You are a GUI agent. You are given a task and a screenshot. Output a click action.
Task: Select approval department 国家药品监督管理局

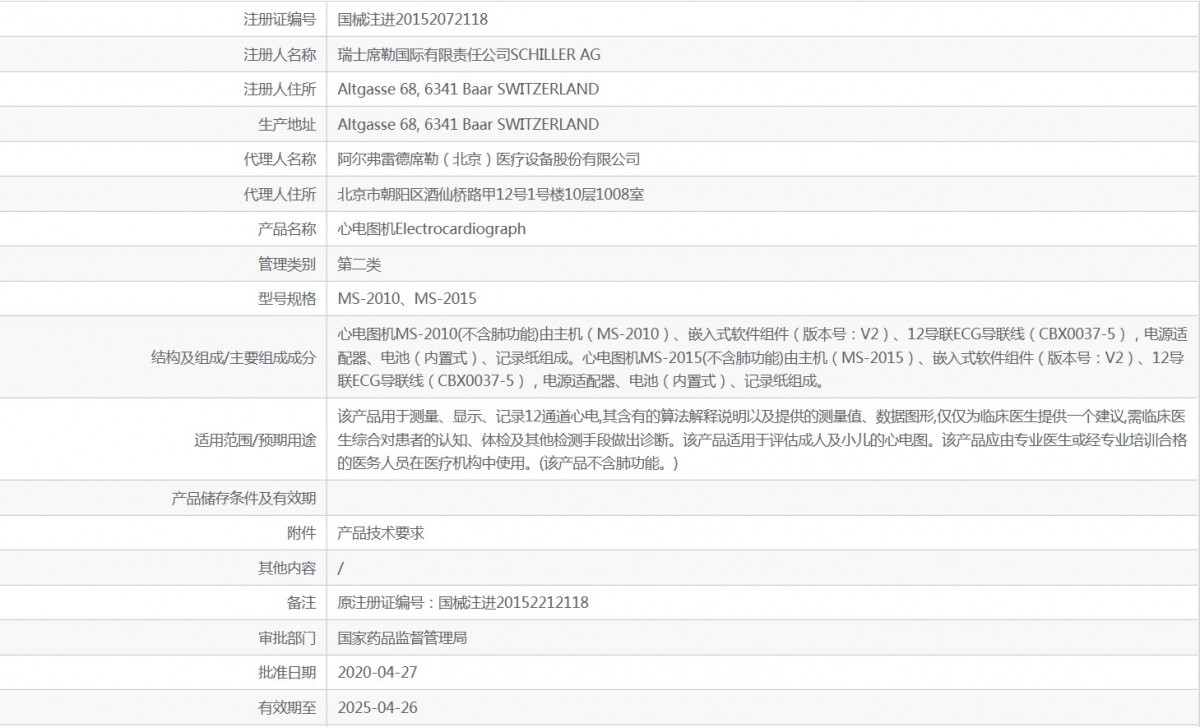pos(403,637)
